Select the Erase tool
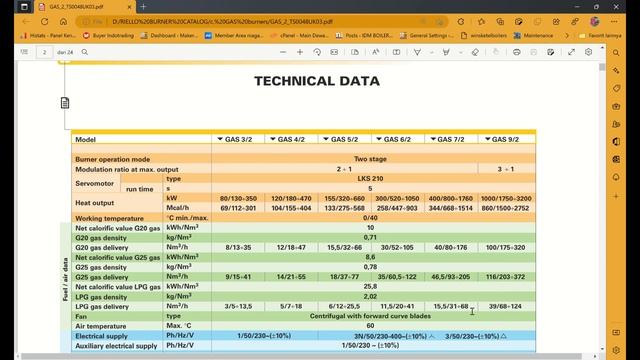This screenshot has width=640, height=360. pos(475,52)
